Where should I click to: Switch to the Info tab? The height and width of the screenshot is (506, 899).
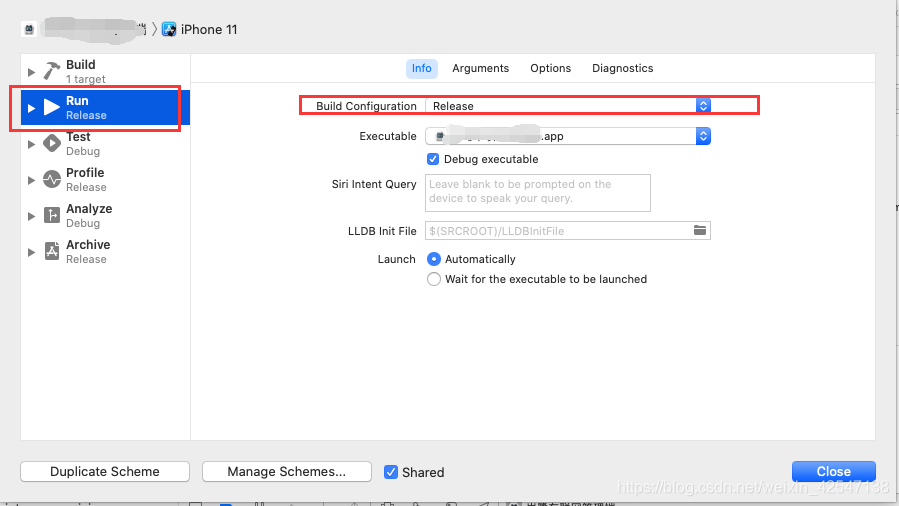coord(421,68)
